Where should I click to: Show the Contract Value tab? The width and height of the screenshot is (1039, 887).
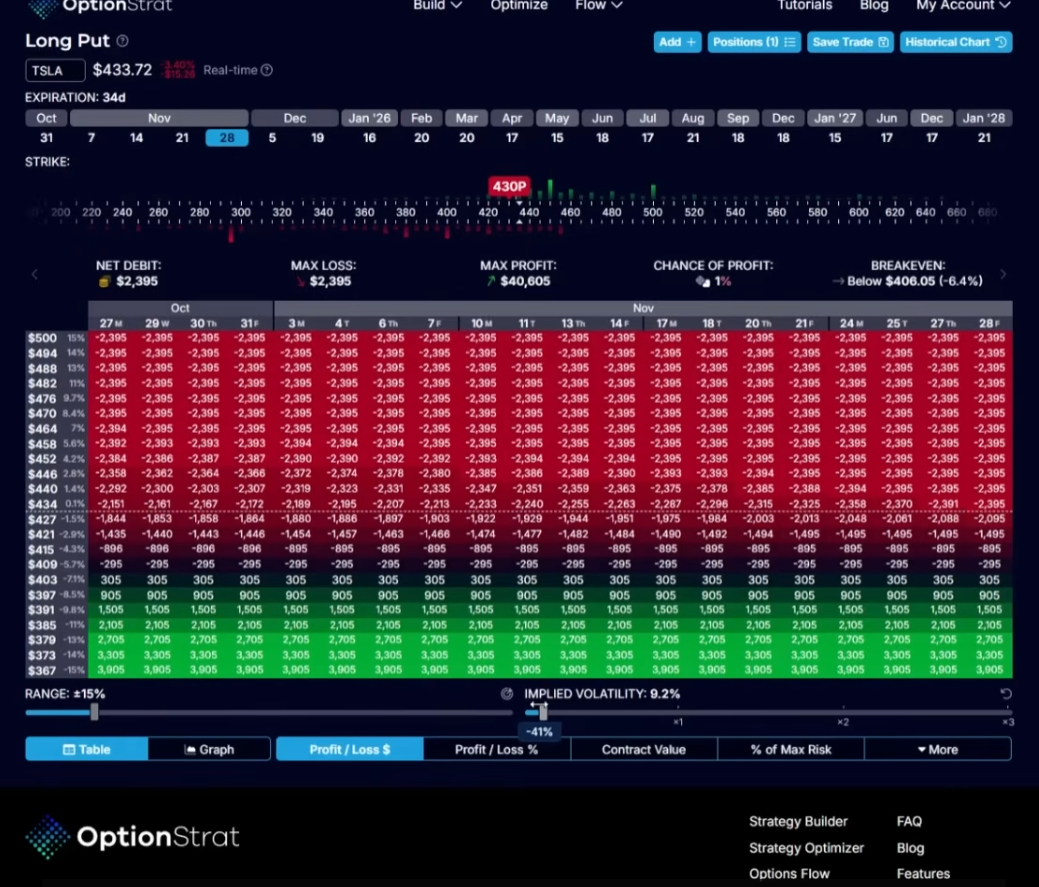pyautogui.click(x=643, y=749)
